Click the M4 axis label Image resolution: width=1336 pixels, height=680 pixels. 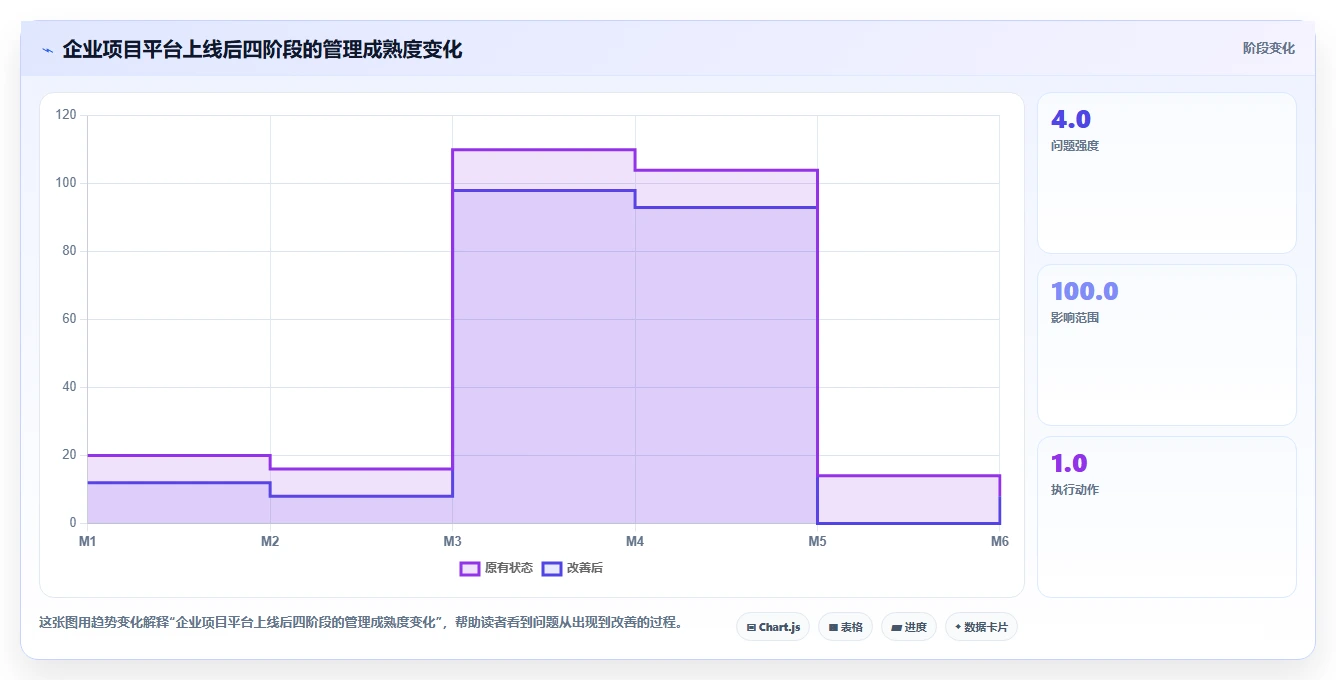pos(635,541)
